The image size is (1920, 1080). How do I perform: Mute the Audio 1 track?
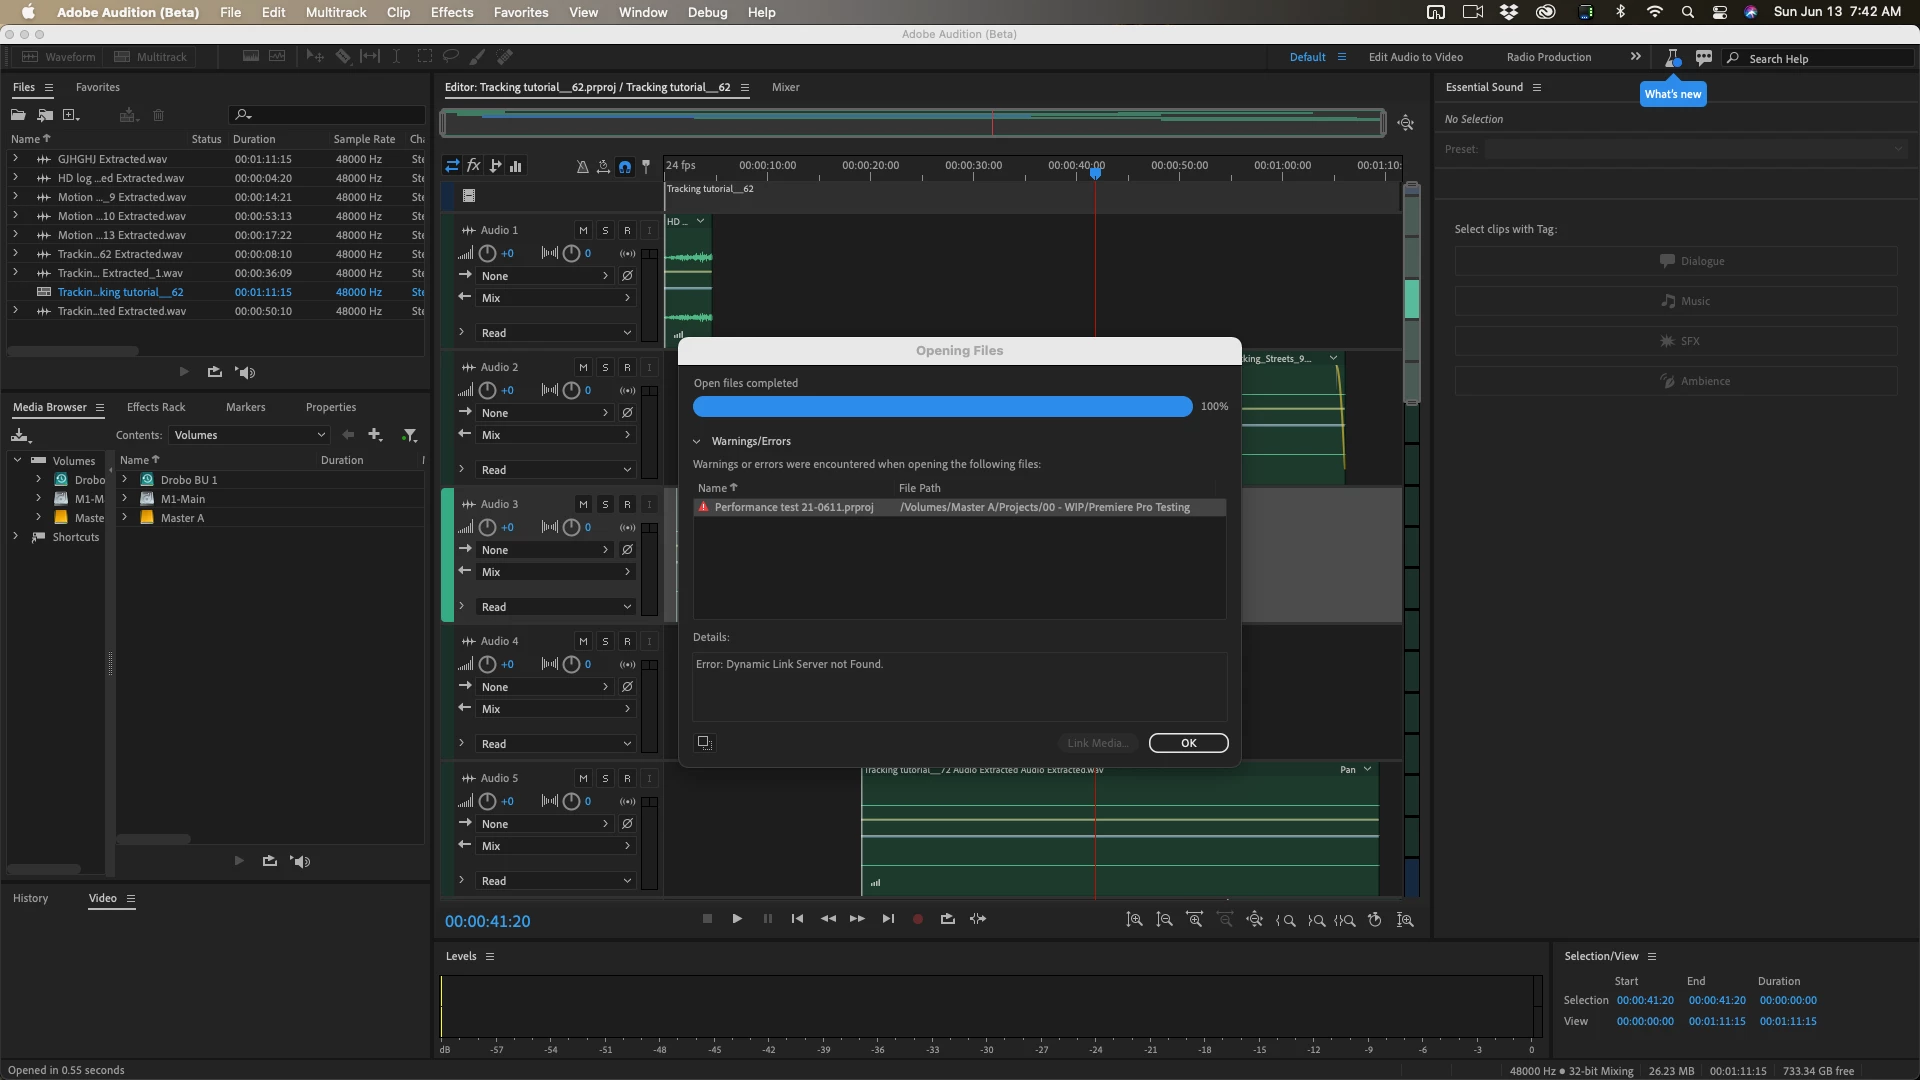(583, 231)
